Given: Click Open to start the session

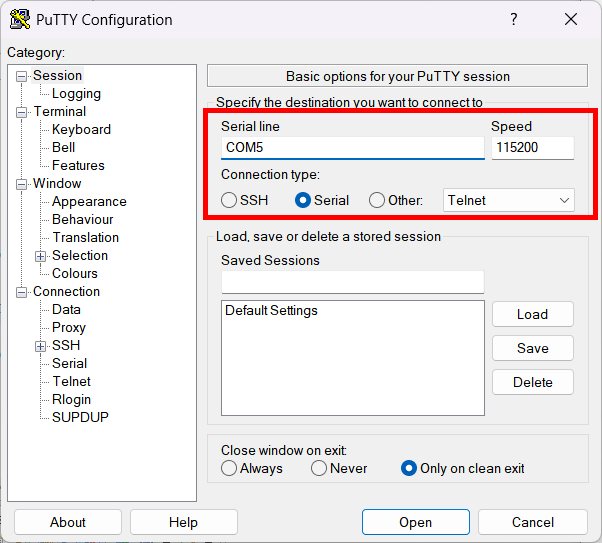Looking at the screenshot, I should pyautogui.click(x=416, y=522).
